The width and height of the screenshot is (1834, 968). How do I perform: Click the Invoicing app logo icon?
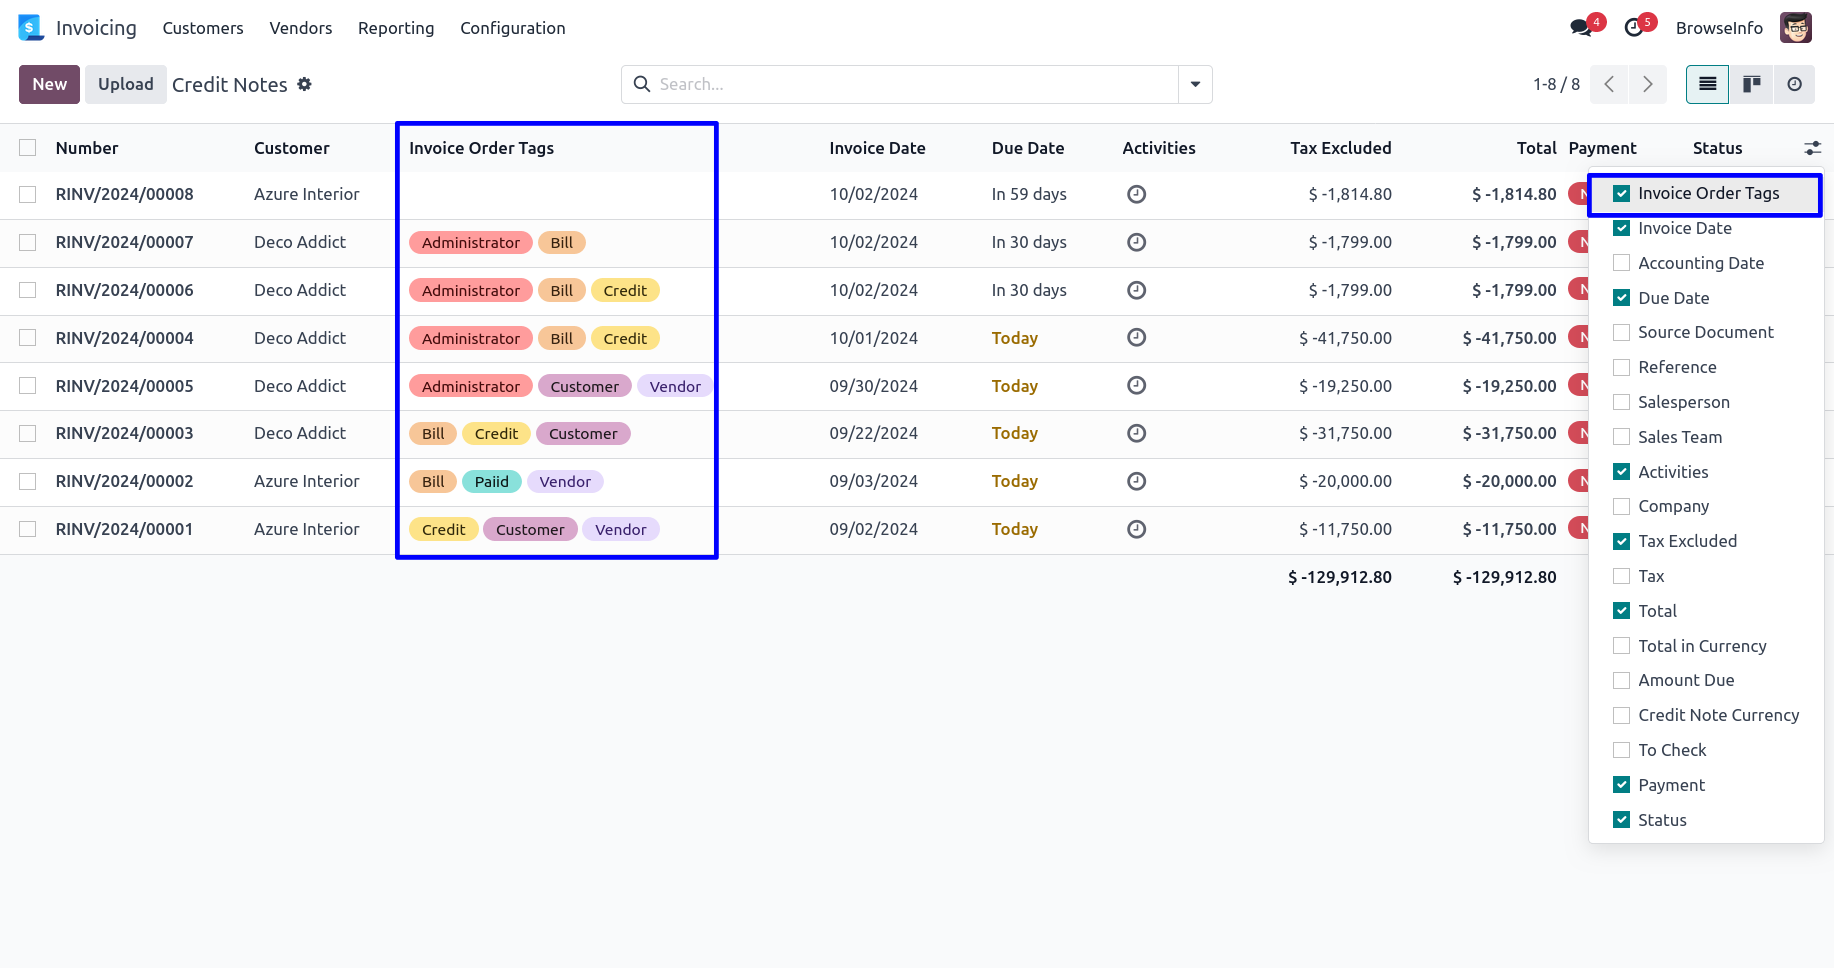(x=31, y=28)
